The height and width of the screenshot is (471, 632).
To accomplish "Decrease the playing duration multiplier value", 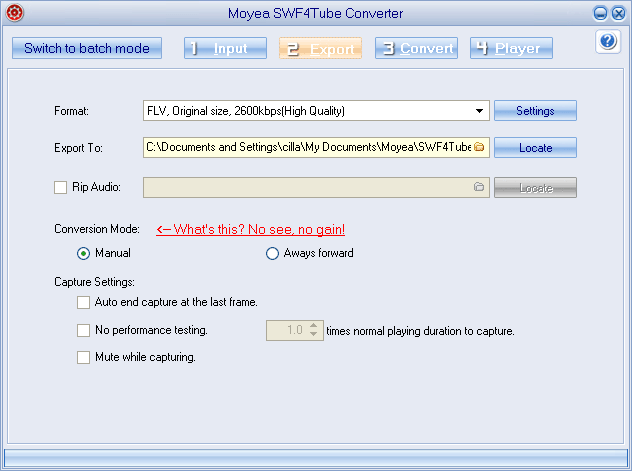I will tap(314, 334).
